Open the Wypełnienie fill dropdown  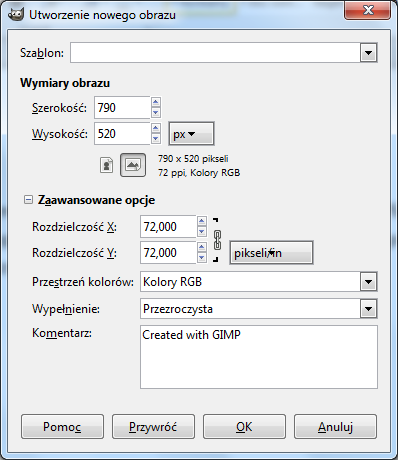click(368, 309)
